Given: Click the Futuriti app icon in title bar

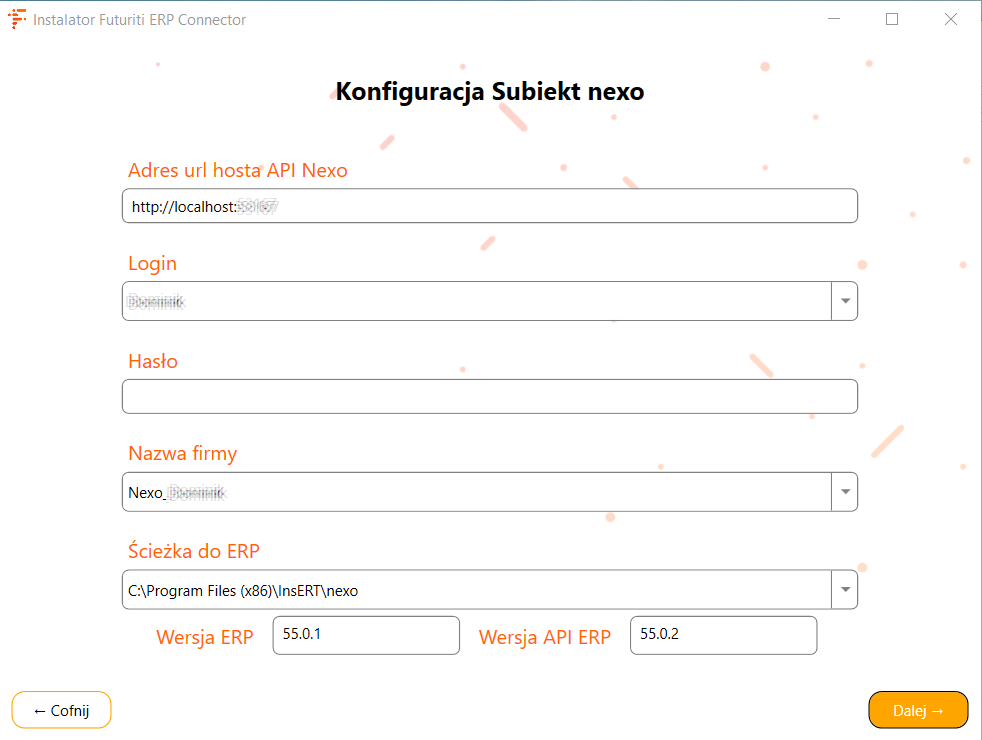Looking at the screenshot, I should click(17, 19).
